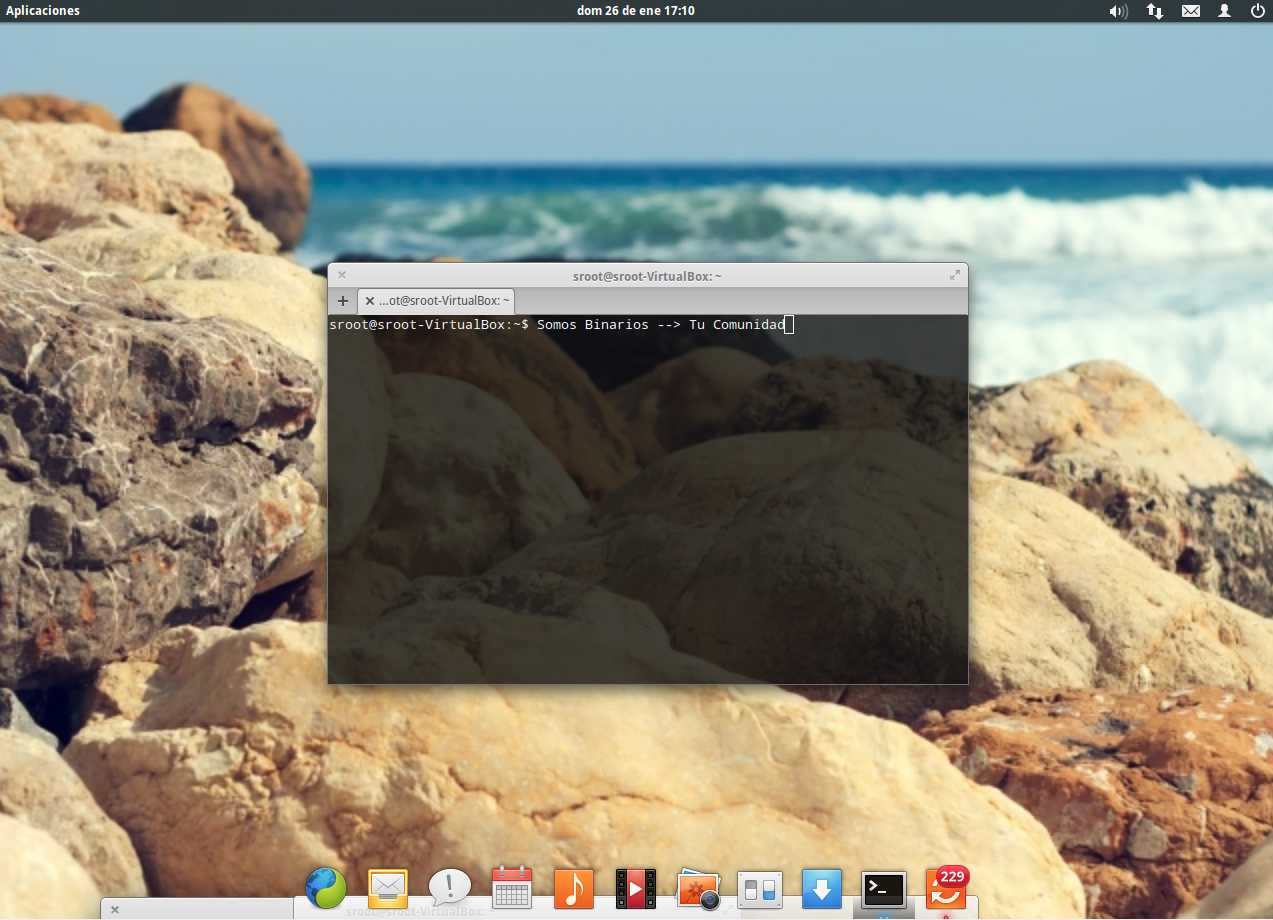
Task: Open the volume indicator in the top panel
Action: 1118,11
